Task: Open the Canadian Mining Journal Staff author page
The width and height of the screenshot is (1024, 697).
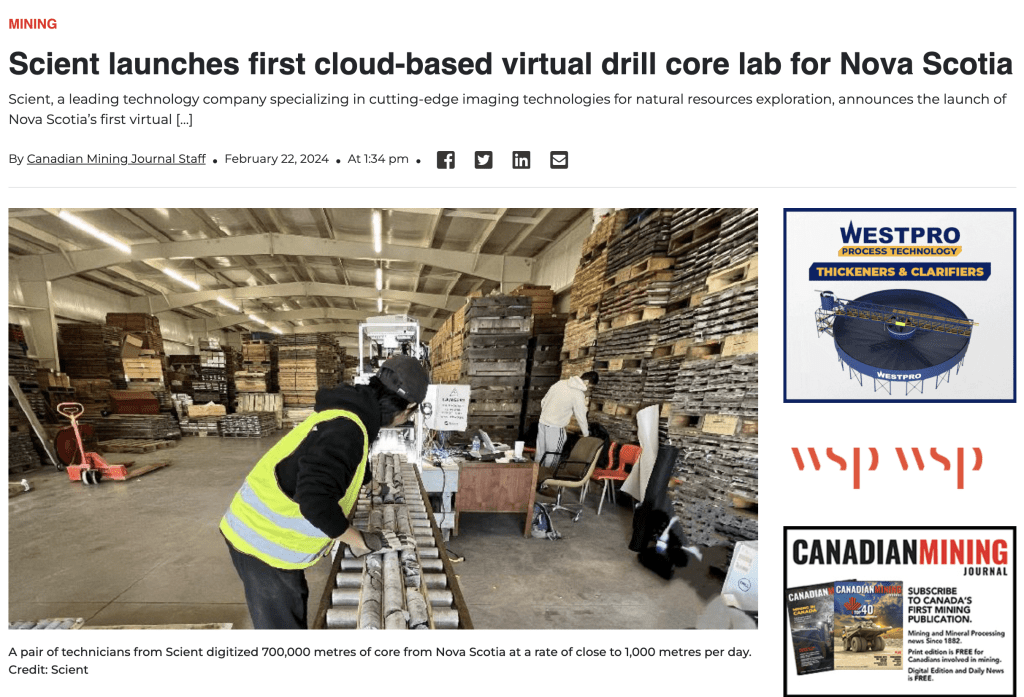Action: click(x=116, y=159)
